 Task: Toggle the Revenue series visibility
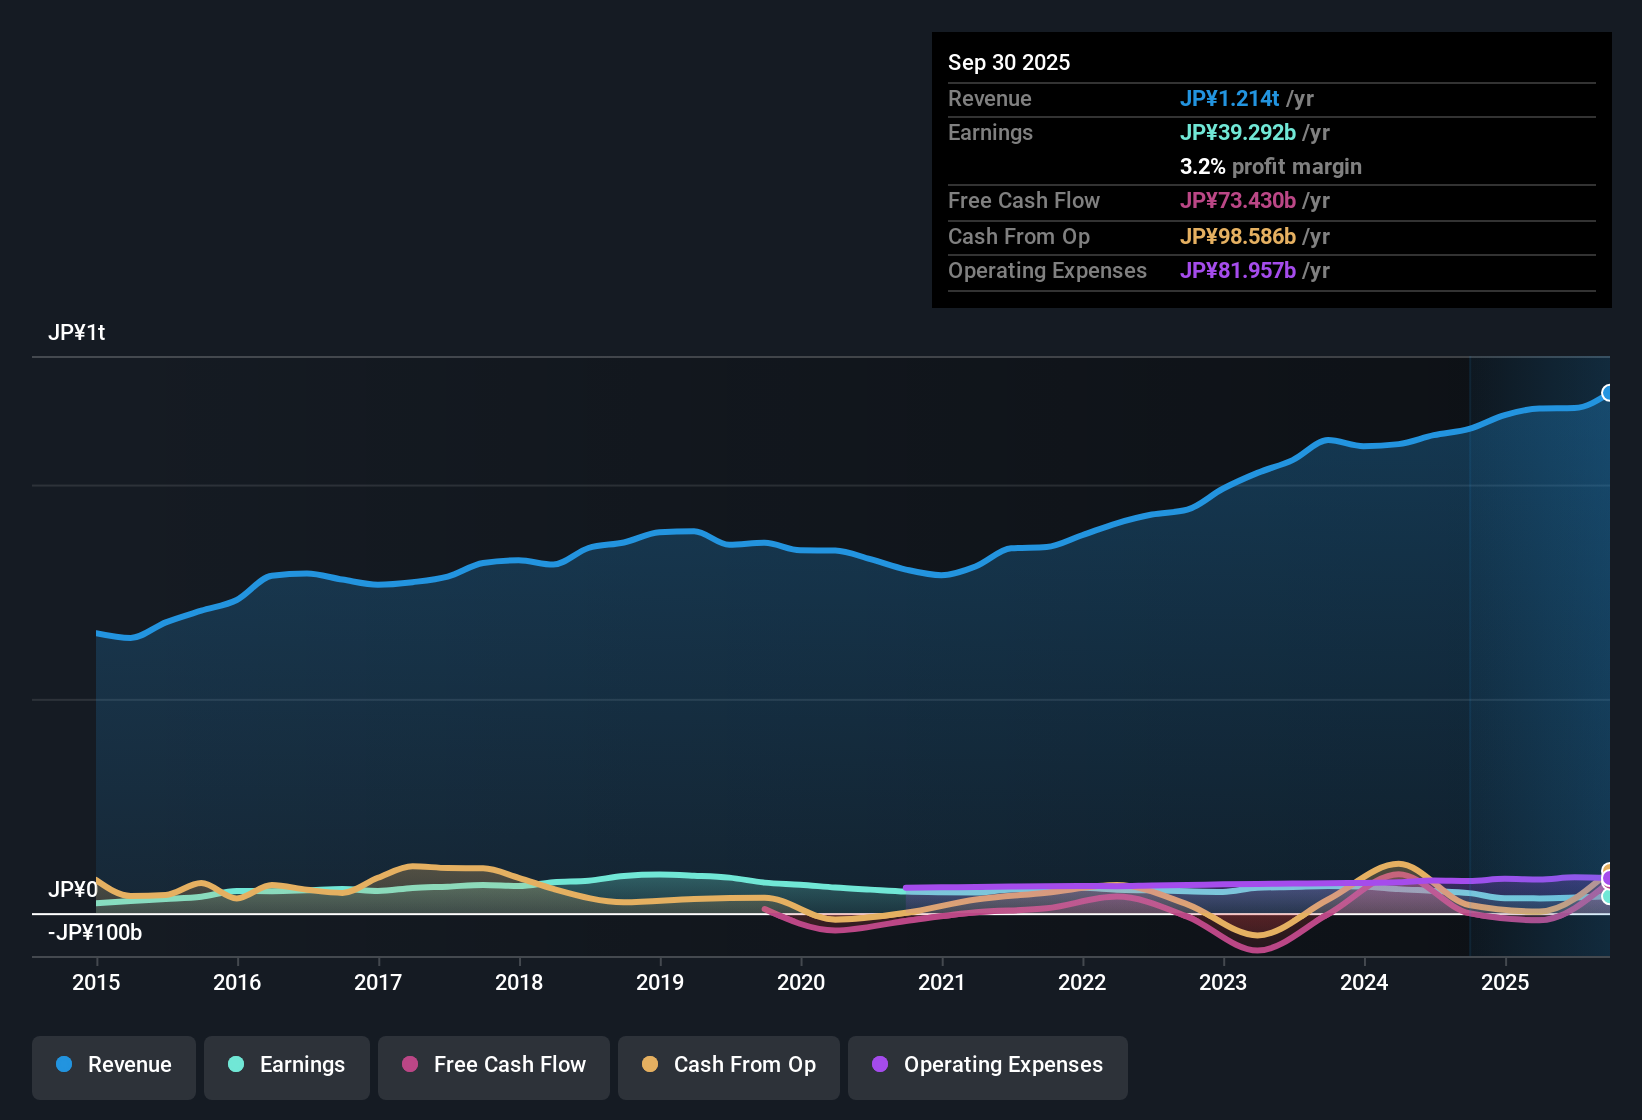point(113,1065)
